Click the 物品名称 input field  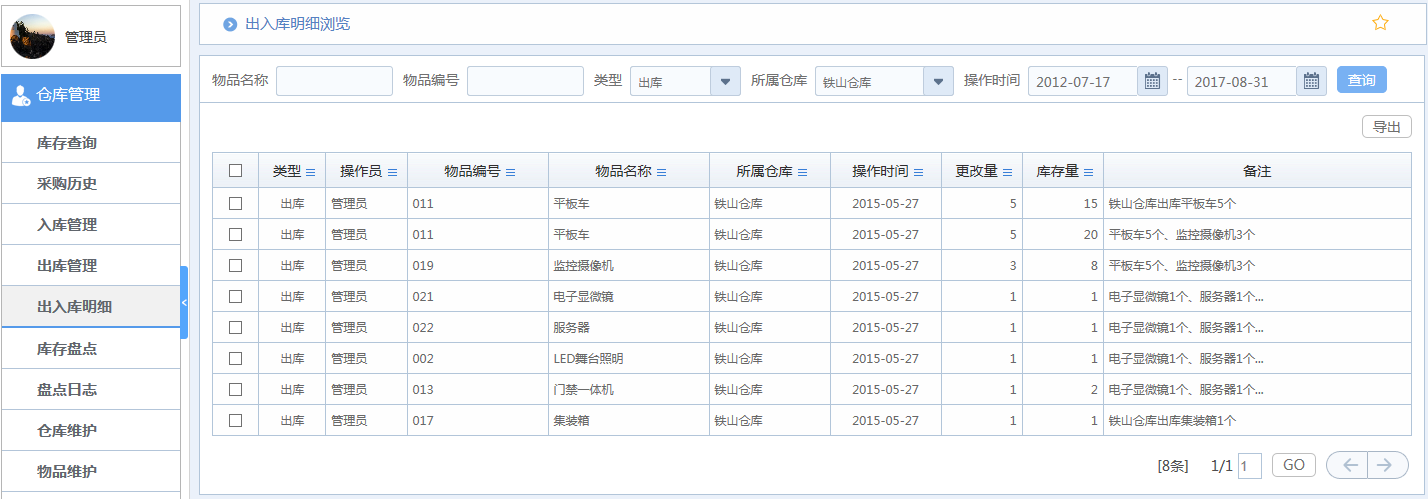[334, 81]
